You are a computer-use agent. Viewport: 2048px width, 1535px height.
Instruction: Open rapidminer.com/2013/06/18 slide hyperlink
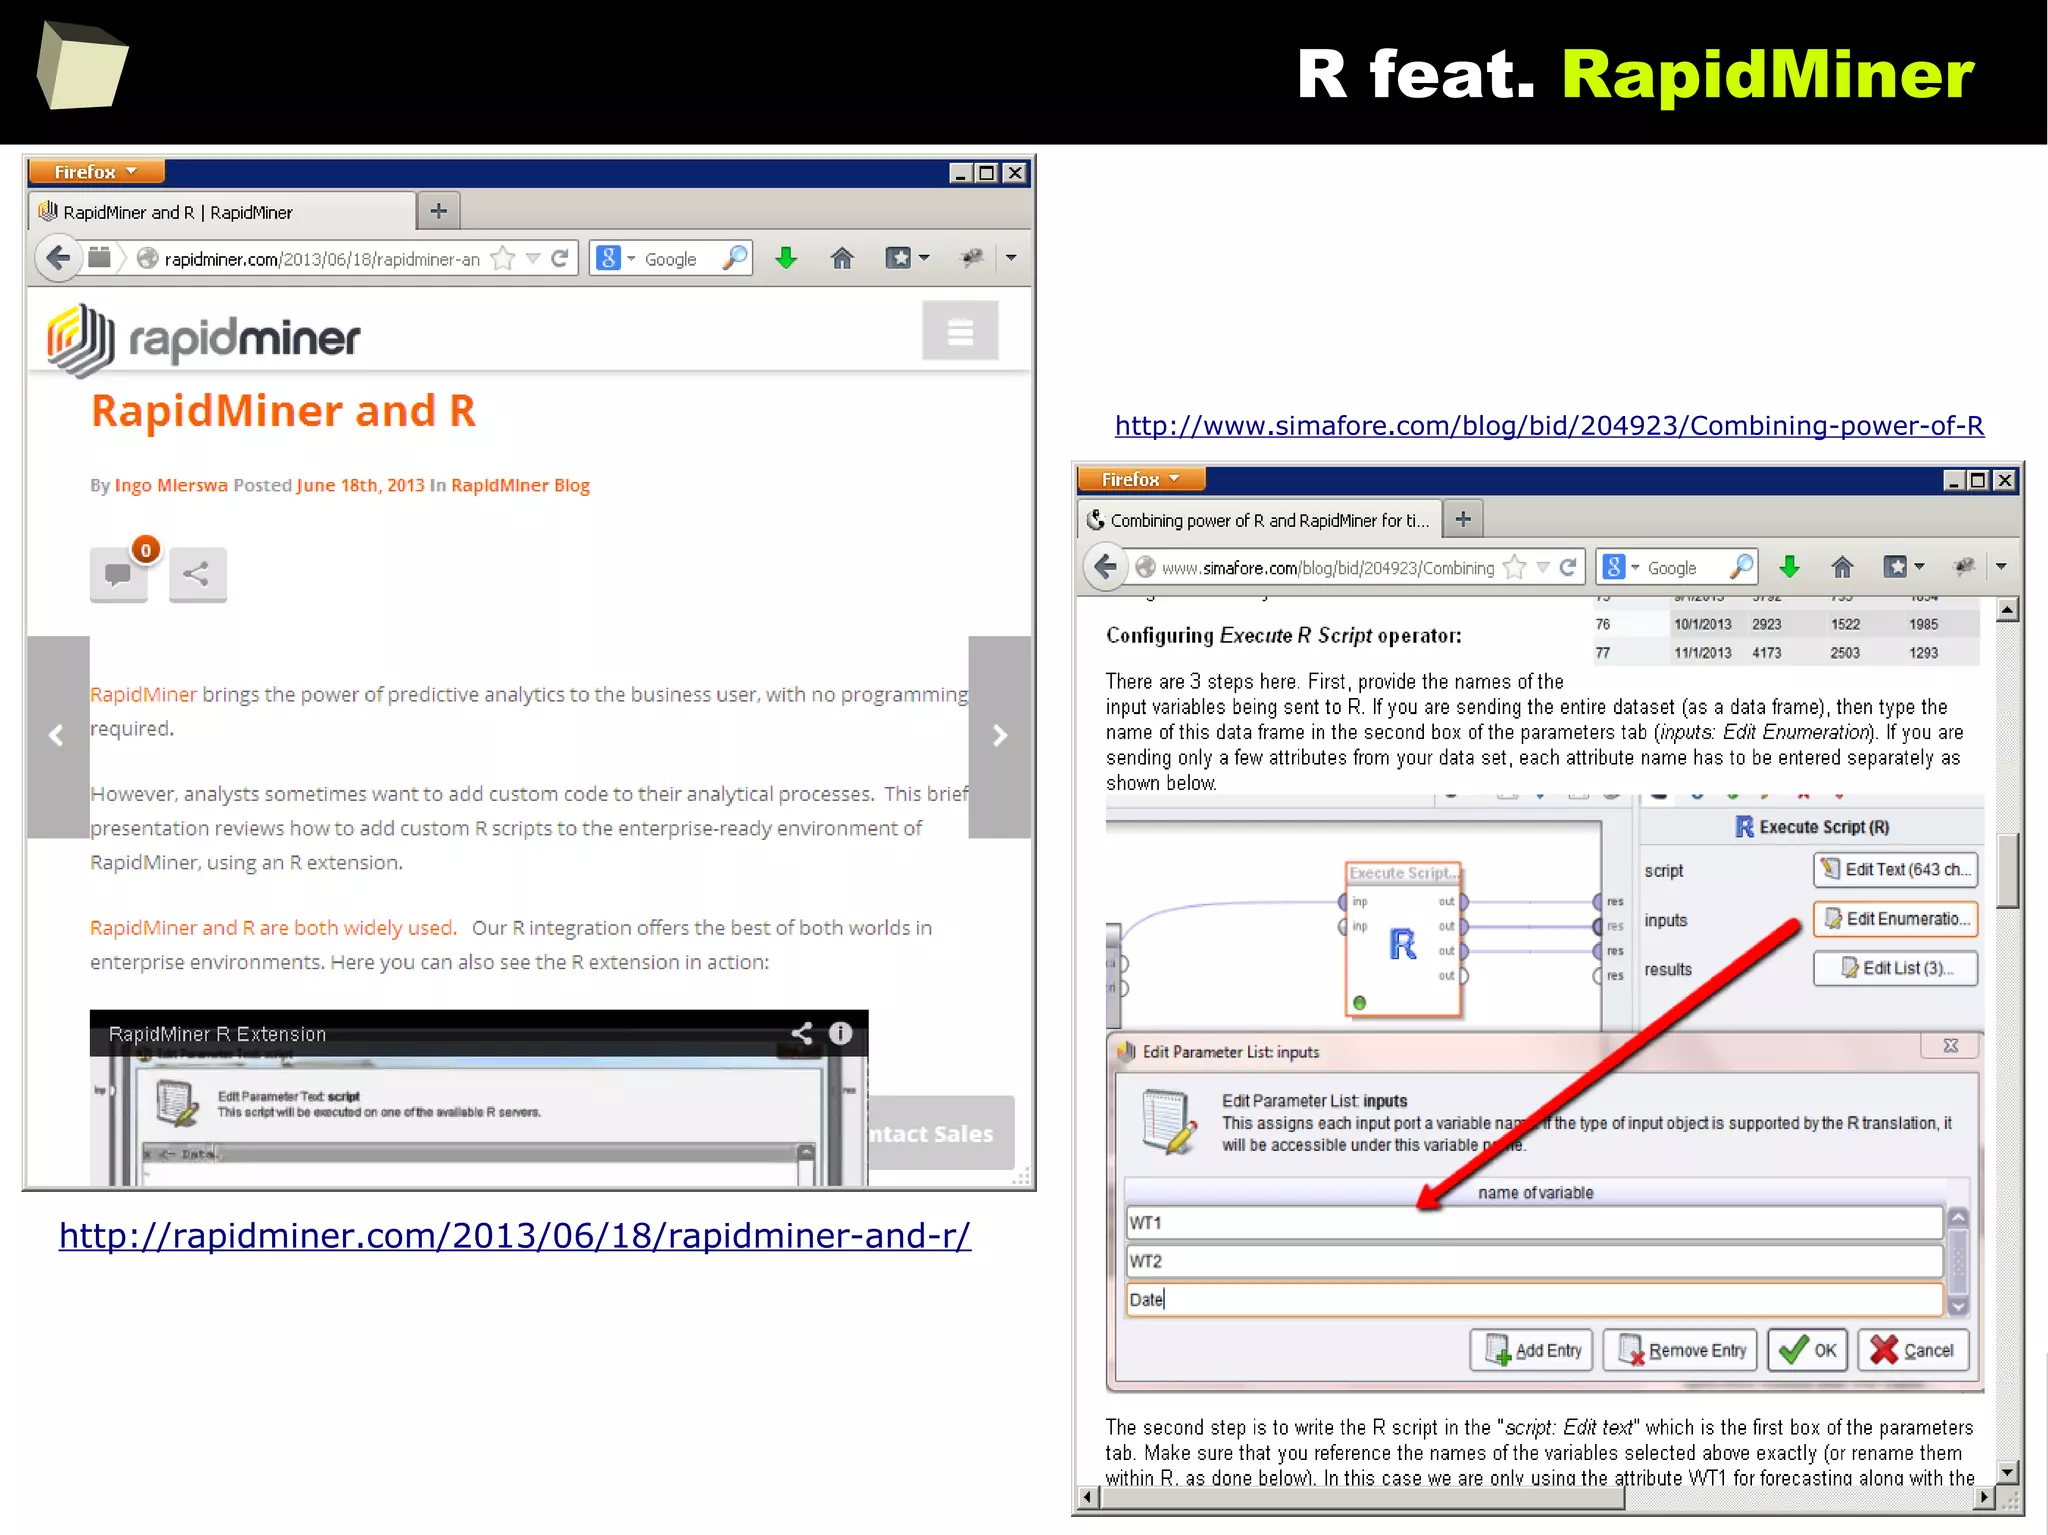515,1236
